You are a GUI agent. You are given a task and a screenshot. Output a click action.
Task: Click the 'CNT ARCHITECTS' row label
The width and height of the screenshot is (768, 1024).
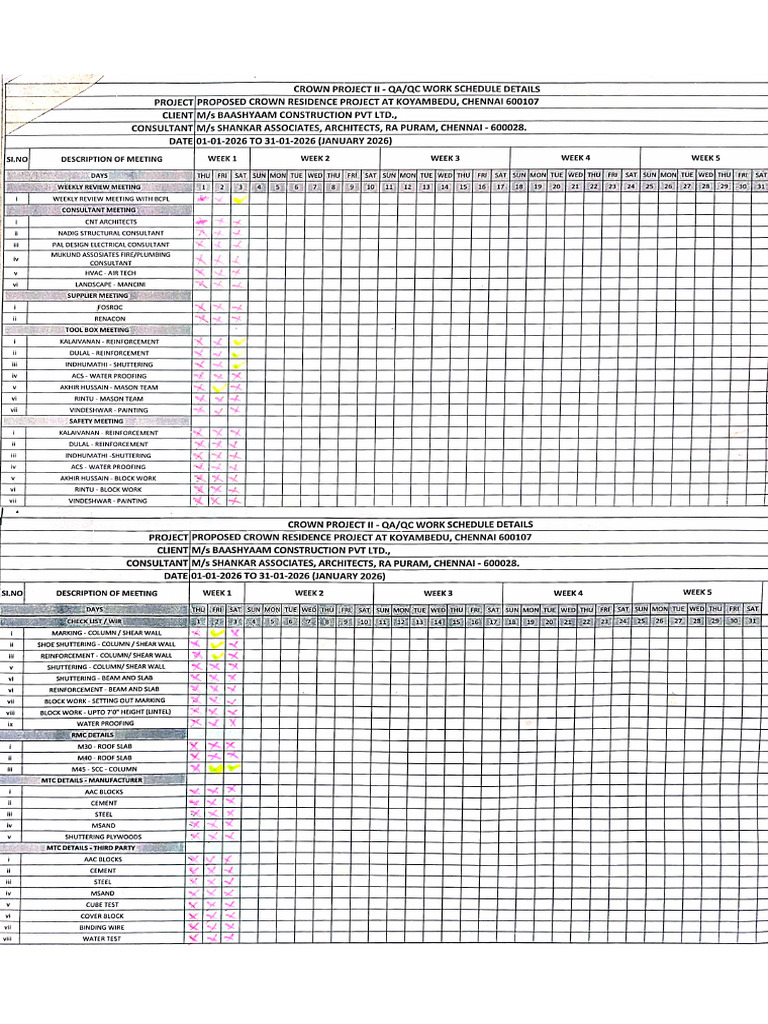coord(111,222)
